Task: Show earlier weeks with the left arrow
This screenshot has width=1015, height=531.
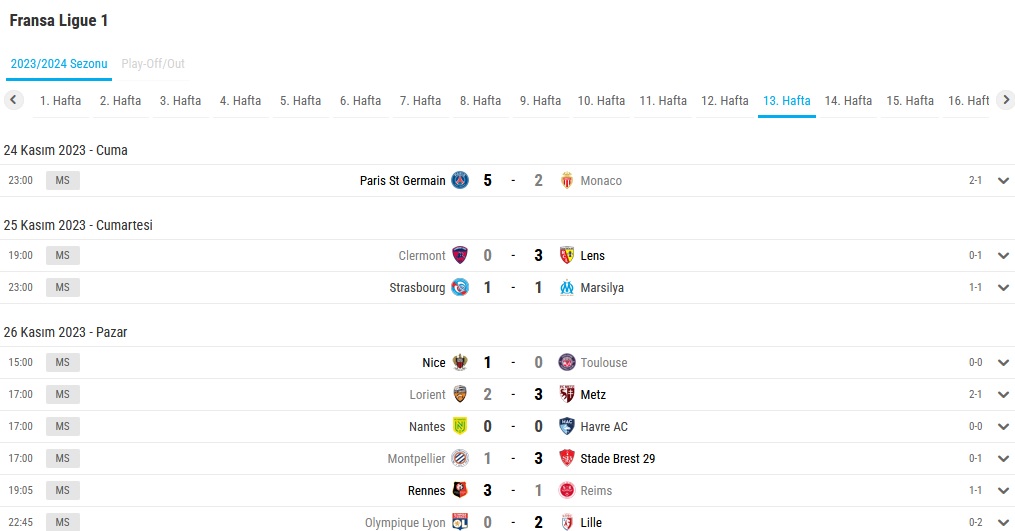Action: pyautogui.click(x=13, y=100)
